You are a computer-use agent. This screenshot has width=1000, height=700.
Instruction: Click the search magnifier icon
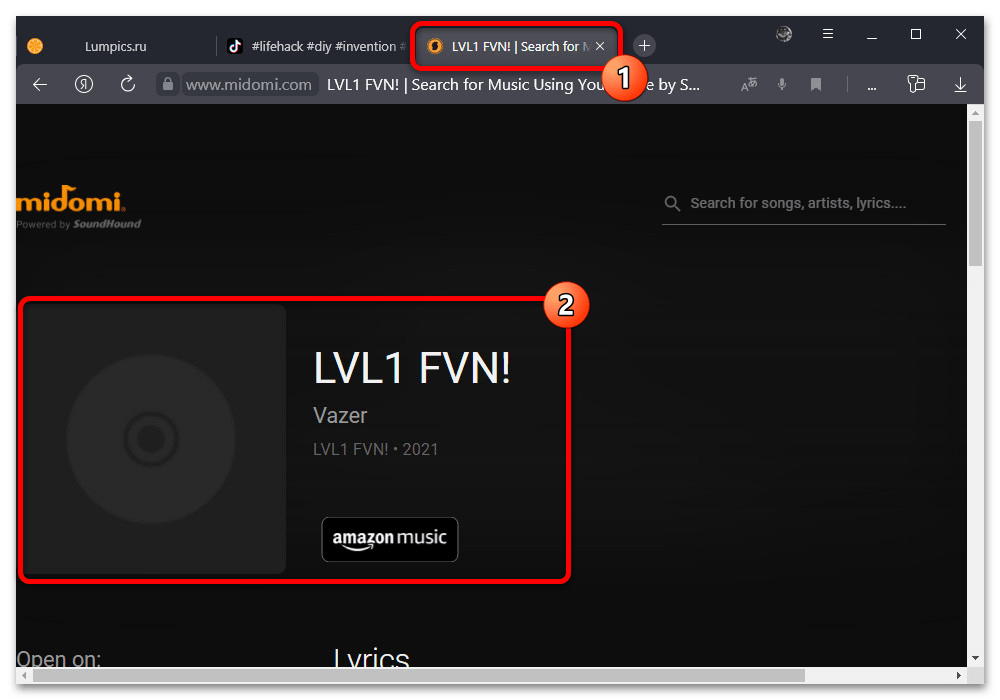point(672,203)
